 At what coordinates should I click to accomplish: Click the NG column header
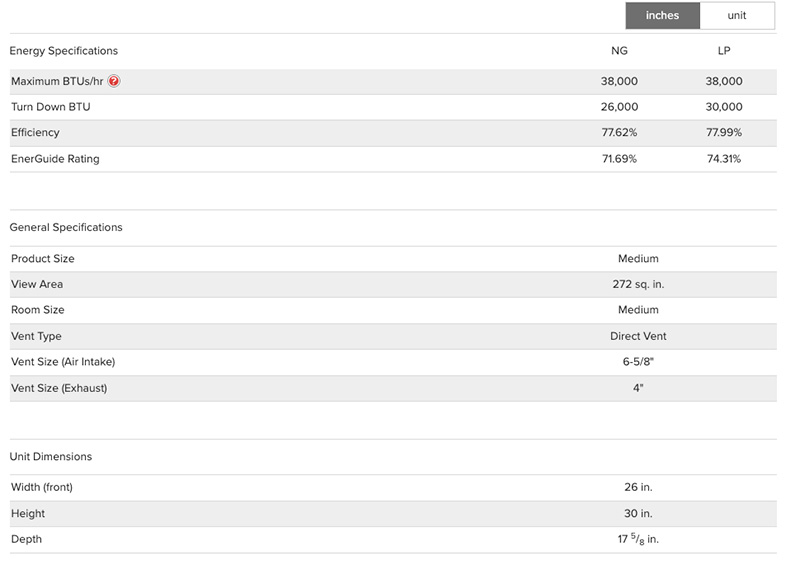tap(620, 51)
